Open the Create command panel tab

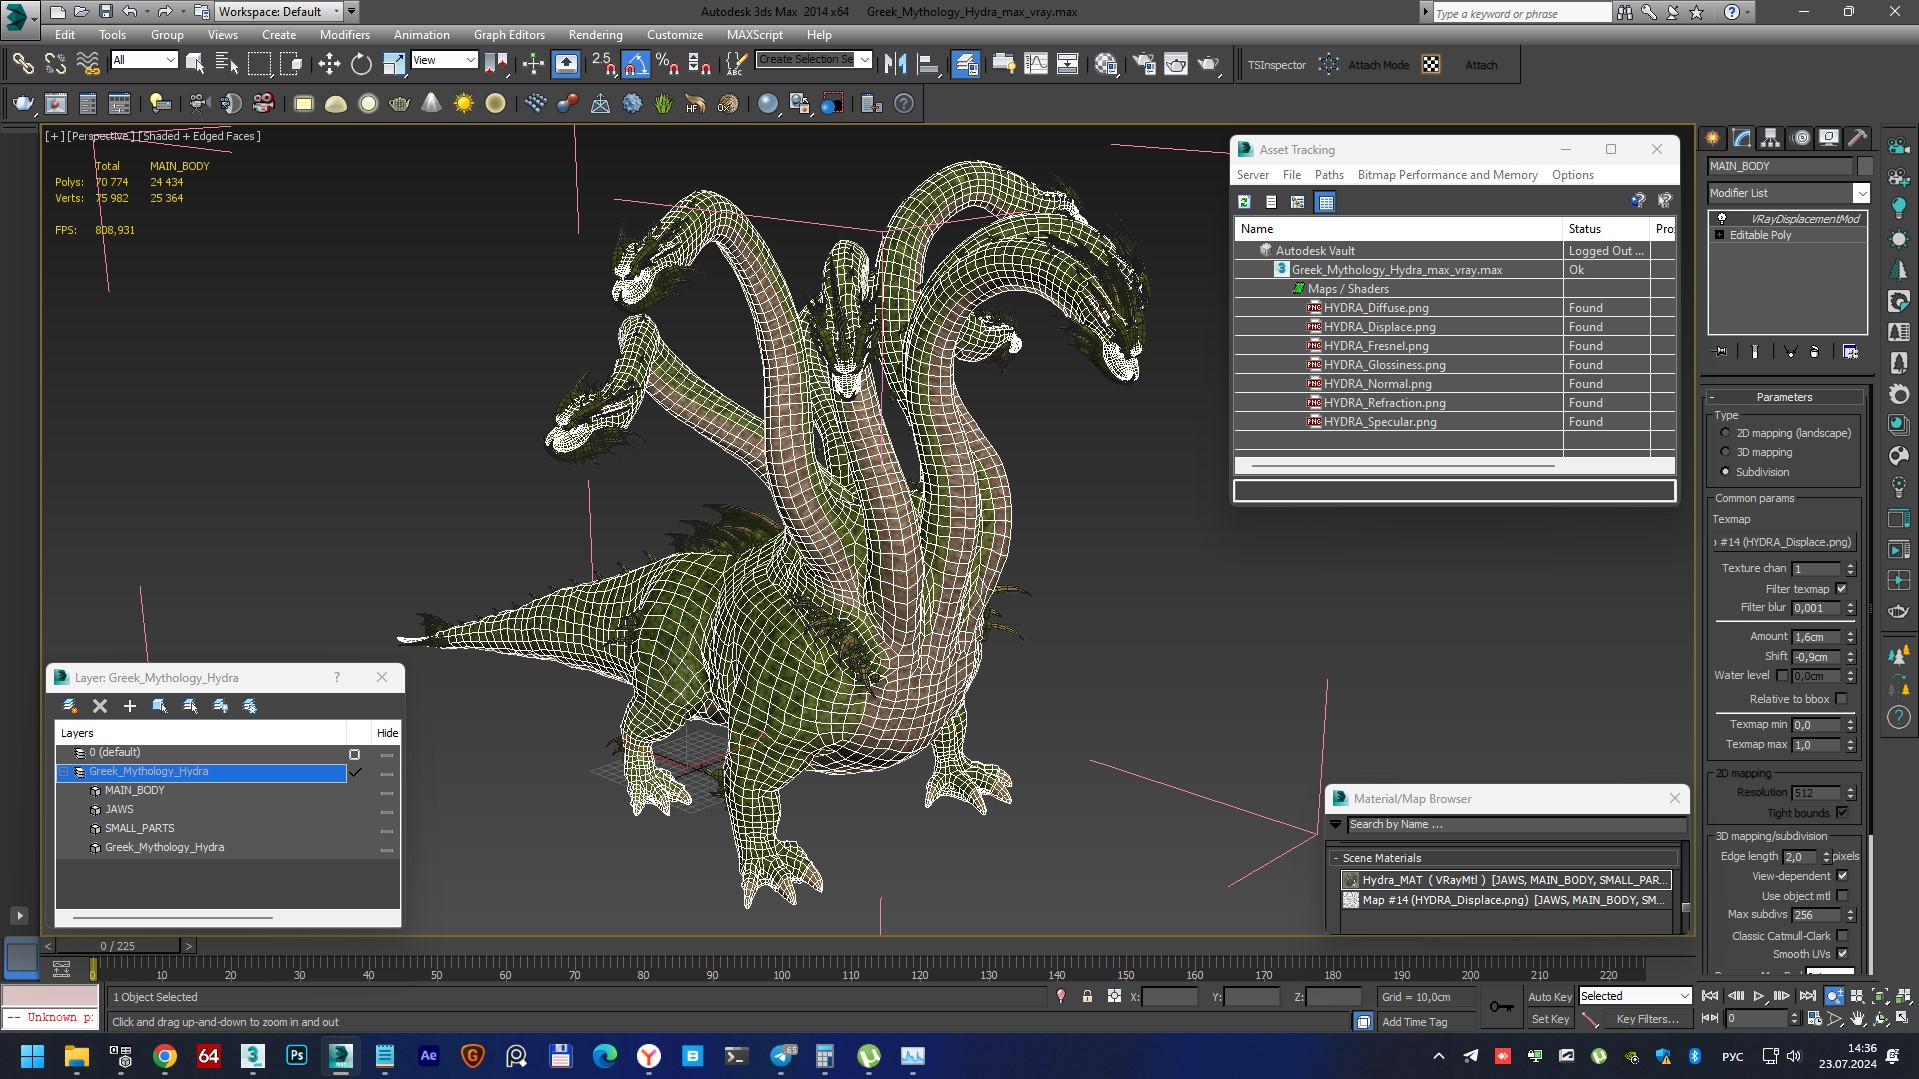tap(1713, 138)
